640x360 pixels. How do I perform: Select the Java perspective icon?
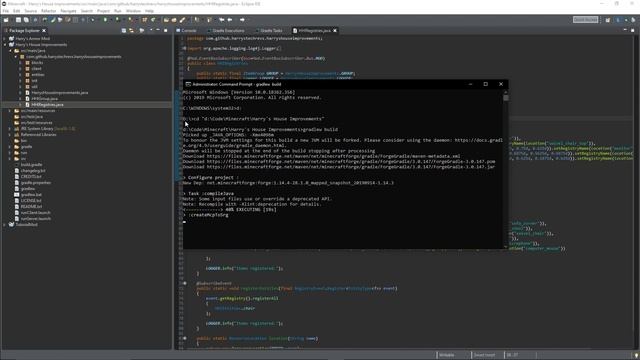click(x=618, y=20)
